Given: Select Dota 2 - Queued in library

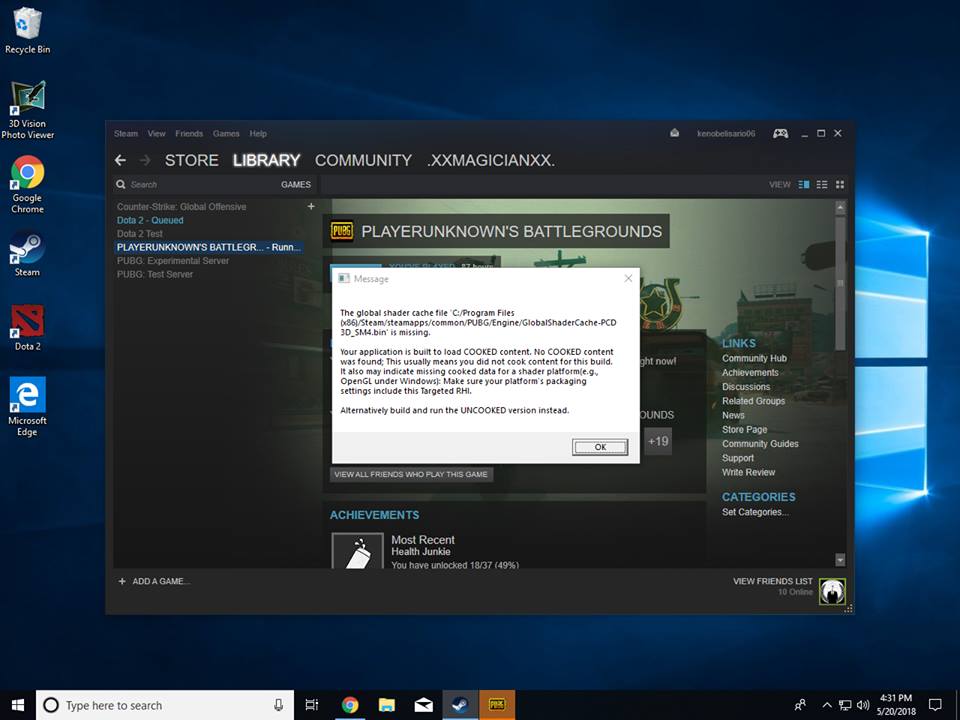Looking at the screenshot, I should pyautogui.click(x=150, y=220).
